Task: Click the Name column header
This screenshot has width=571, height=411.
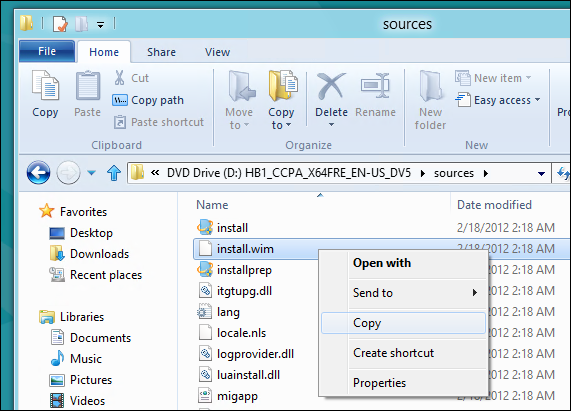Action: click(x=212, y=205)
